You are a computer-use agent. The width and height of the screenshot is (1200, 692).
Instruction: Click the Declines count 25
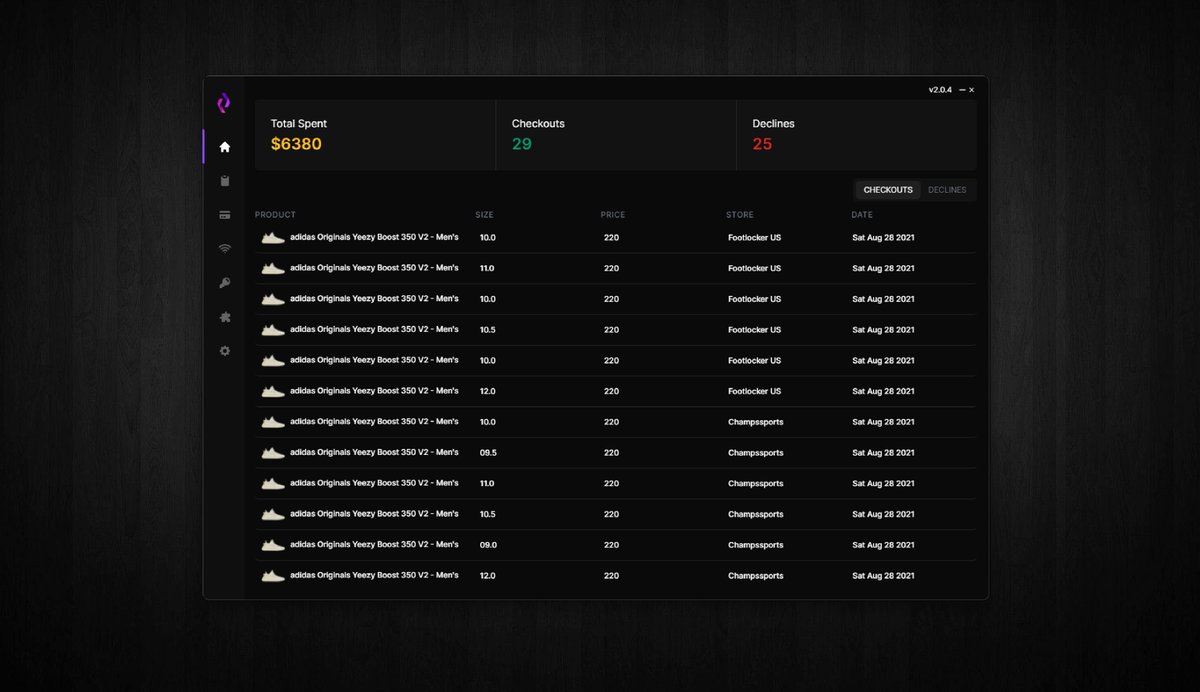[x=762, y=144]
